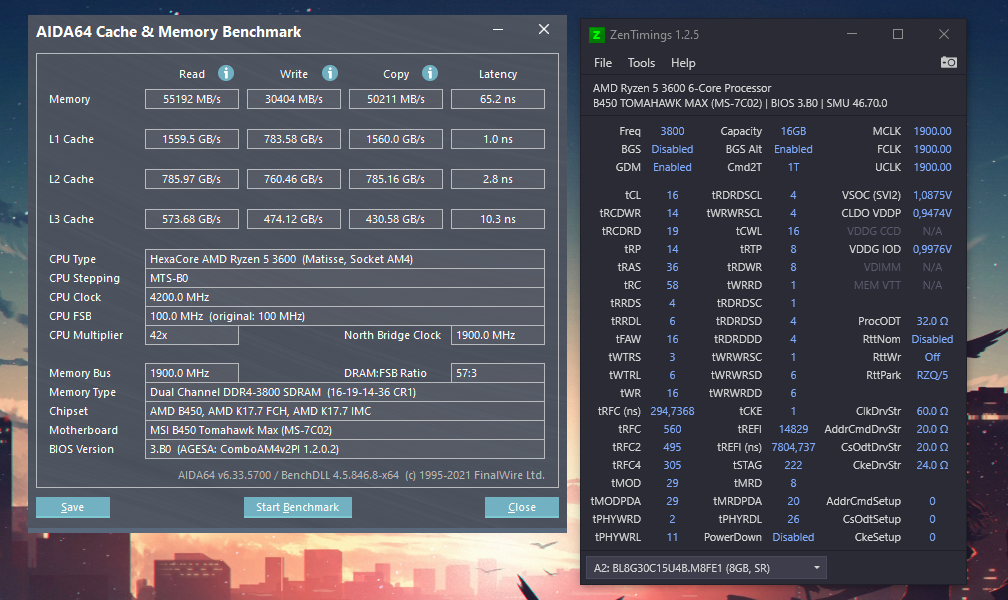Click the tSTAG value 222
This screenshot has height=600, width=1008.
pyautogui.click(x=793, y=466)
